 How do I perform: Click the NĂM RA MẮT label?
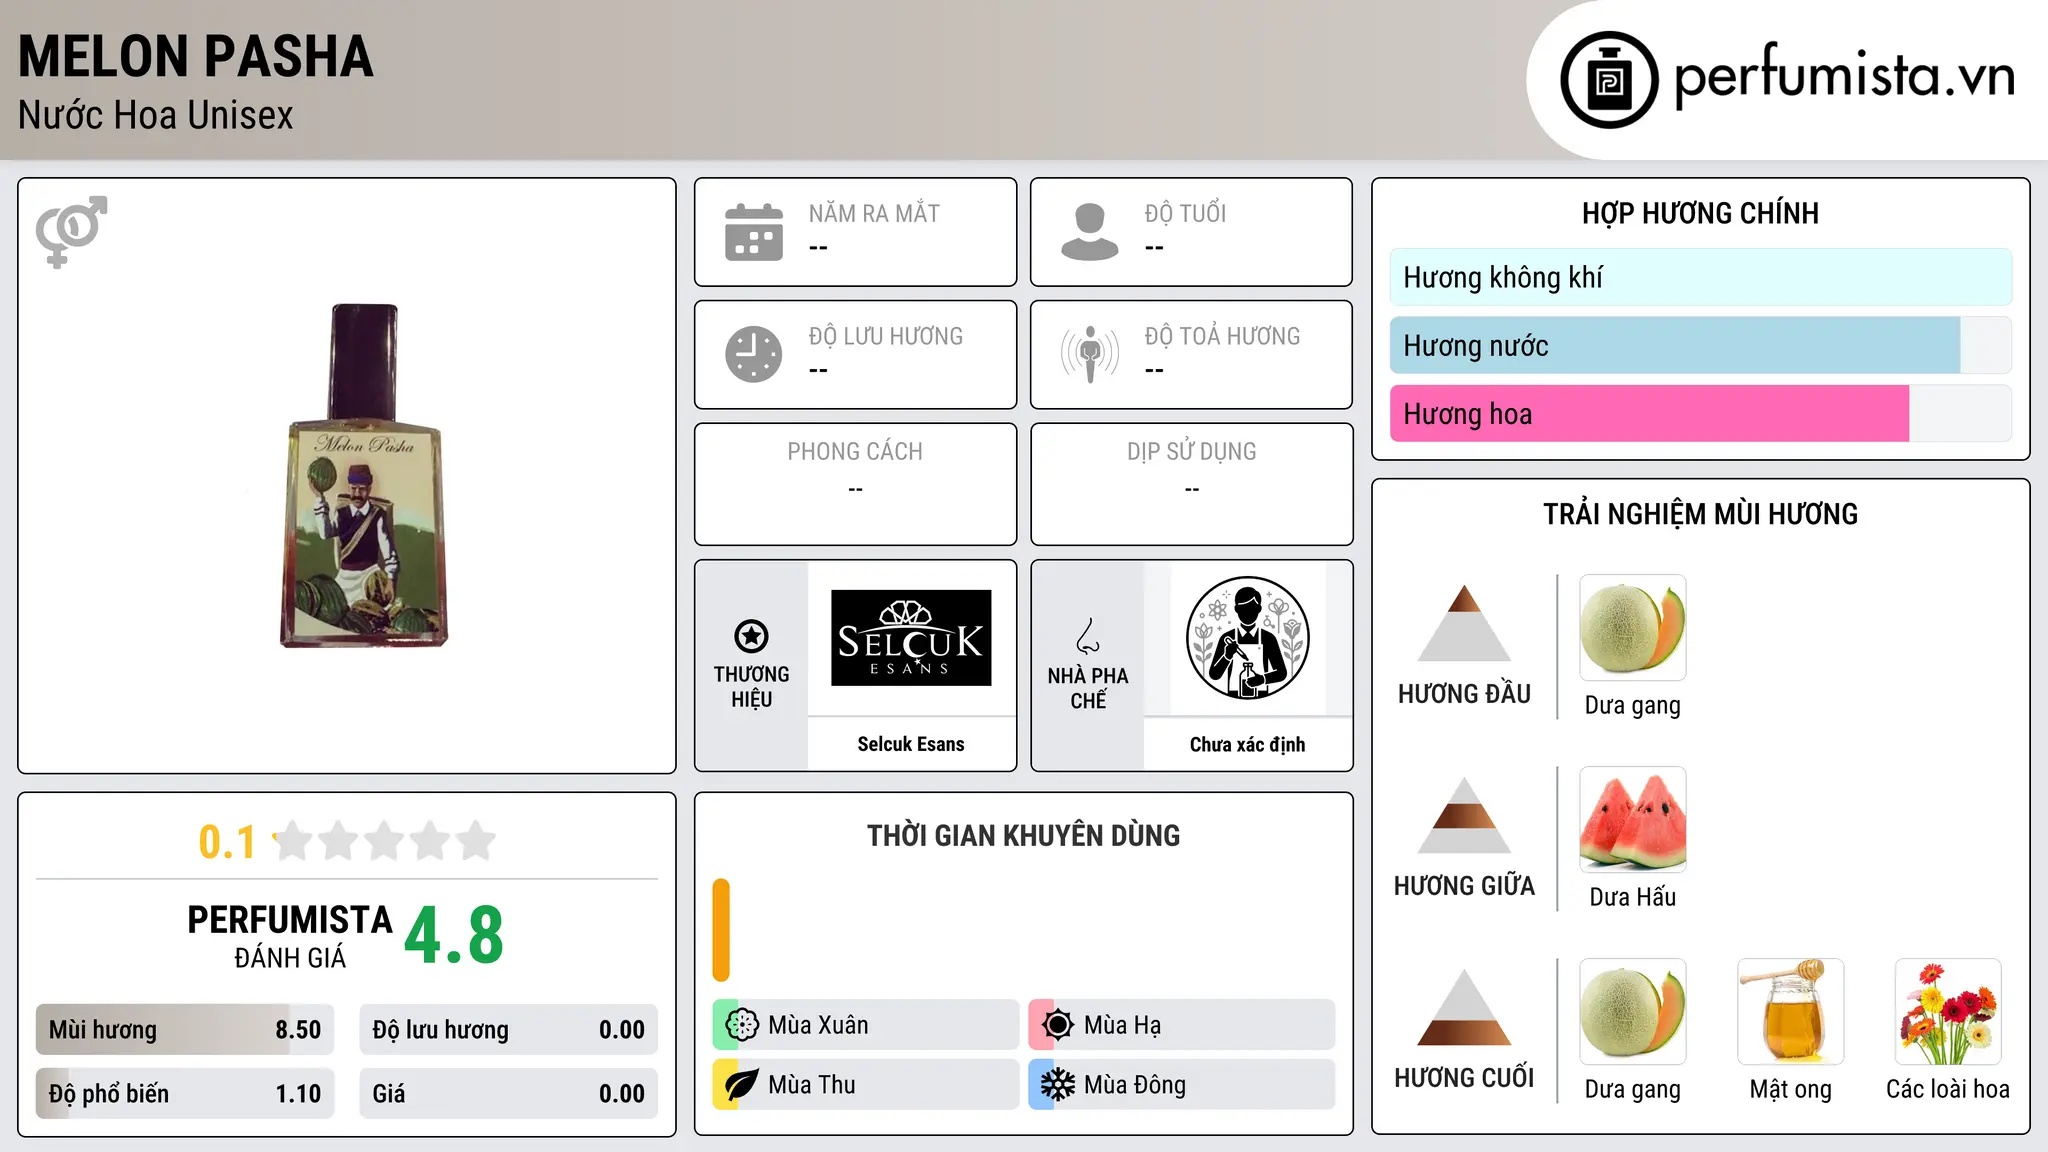pyautogui.click(x=874, y=213)
